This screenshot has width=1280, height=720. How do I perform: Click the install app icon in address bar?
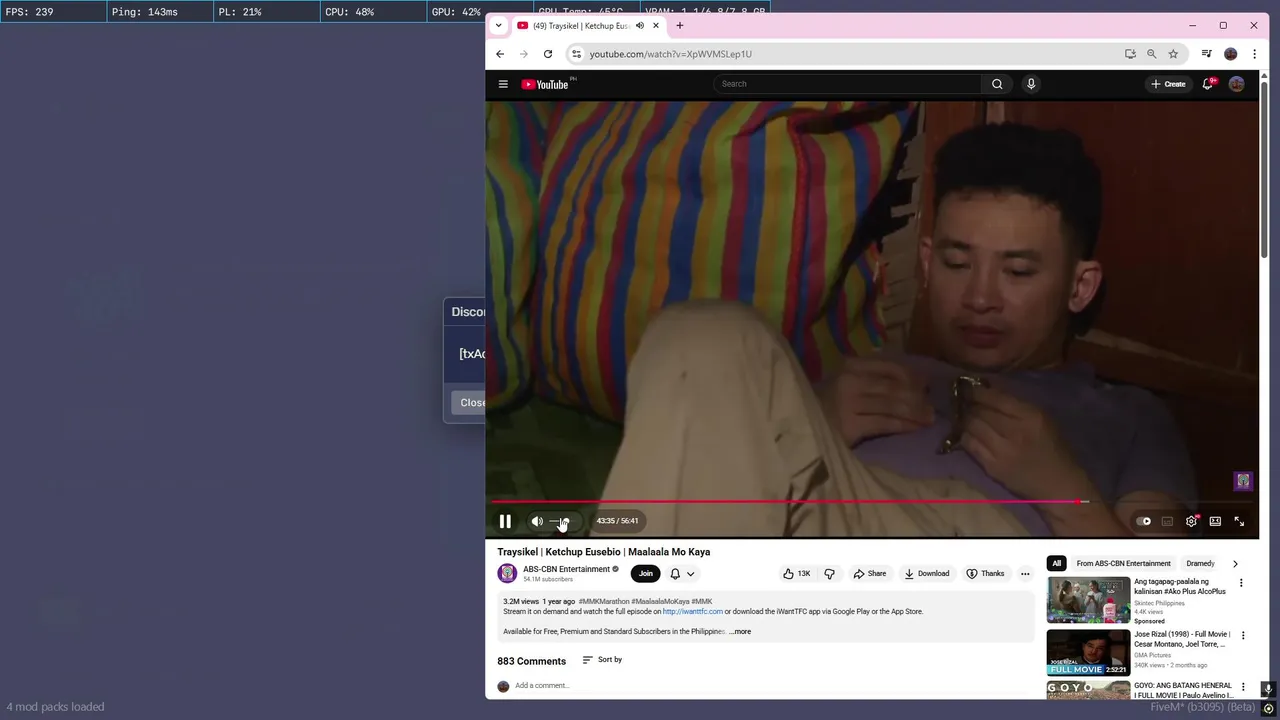click(x=1130, y=54)
